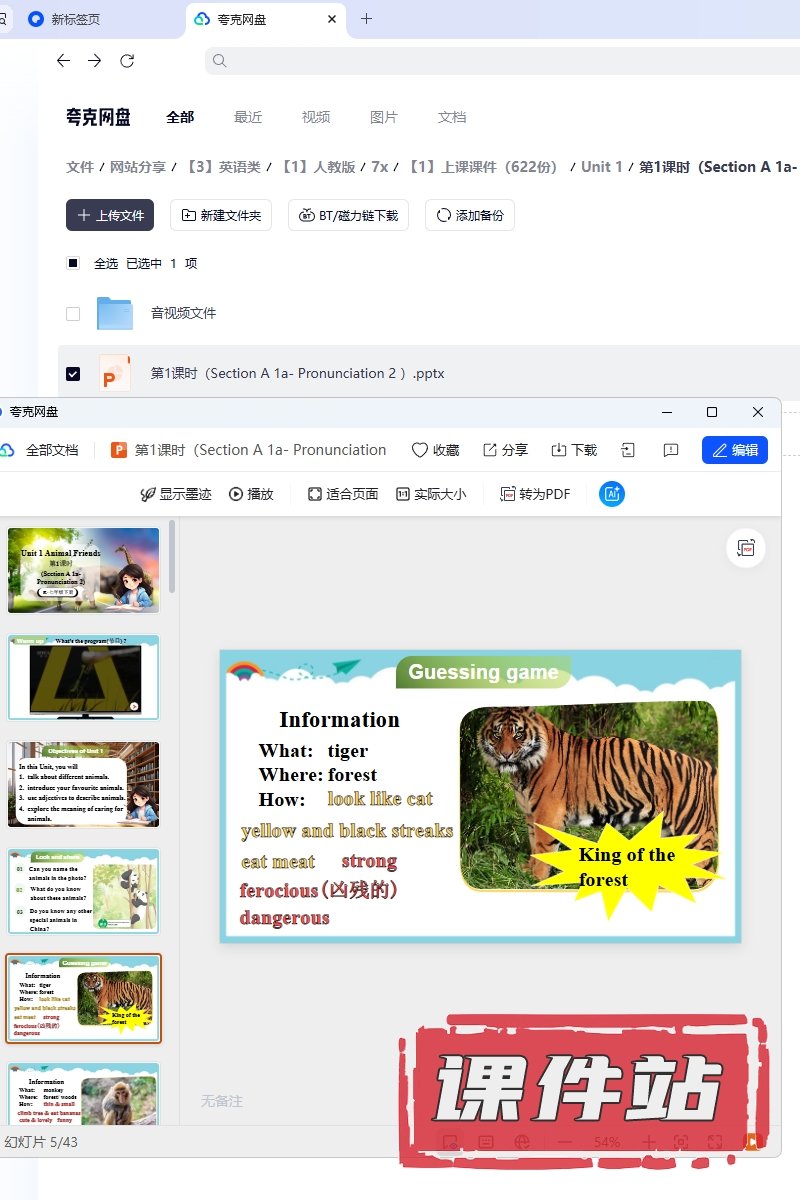Open the AI assistant blue icon
The image size is (800, 1200).
click(612, 493)
